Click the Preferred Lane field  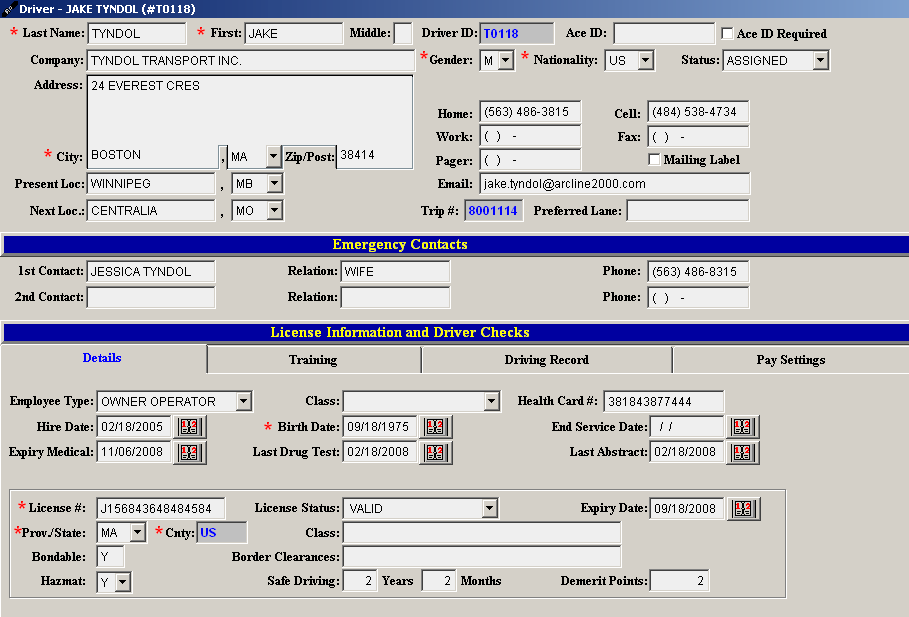[x=688, y=210]
